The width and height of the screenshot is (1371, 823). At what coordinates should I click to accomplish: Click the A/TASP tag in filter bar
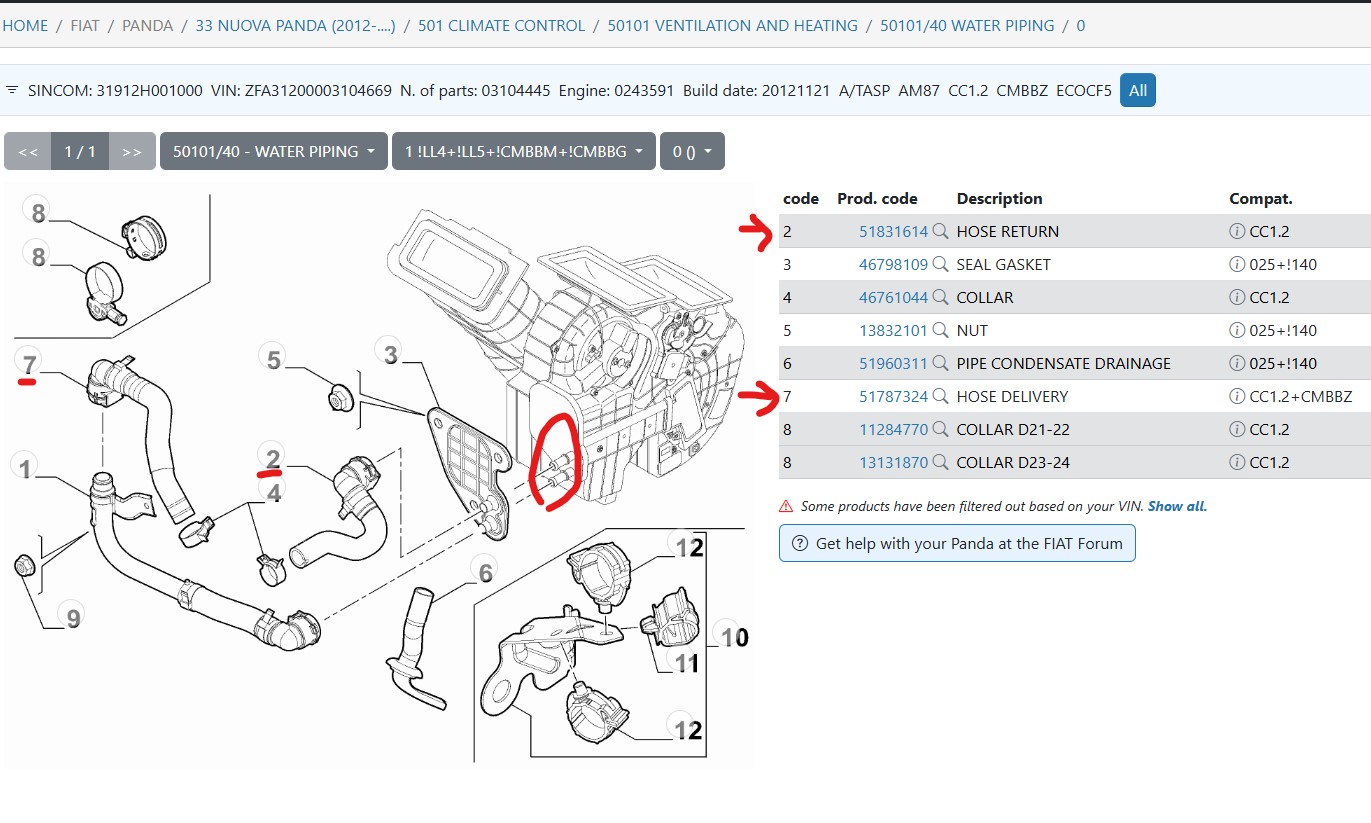click(863, 90)
